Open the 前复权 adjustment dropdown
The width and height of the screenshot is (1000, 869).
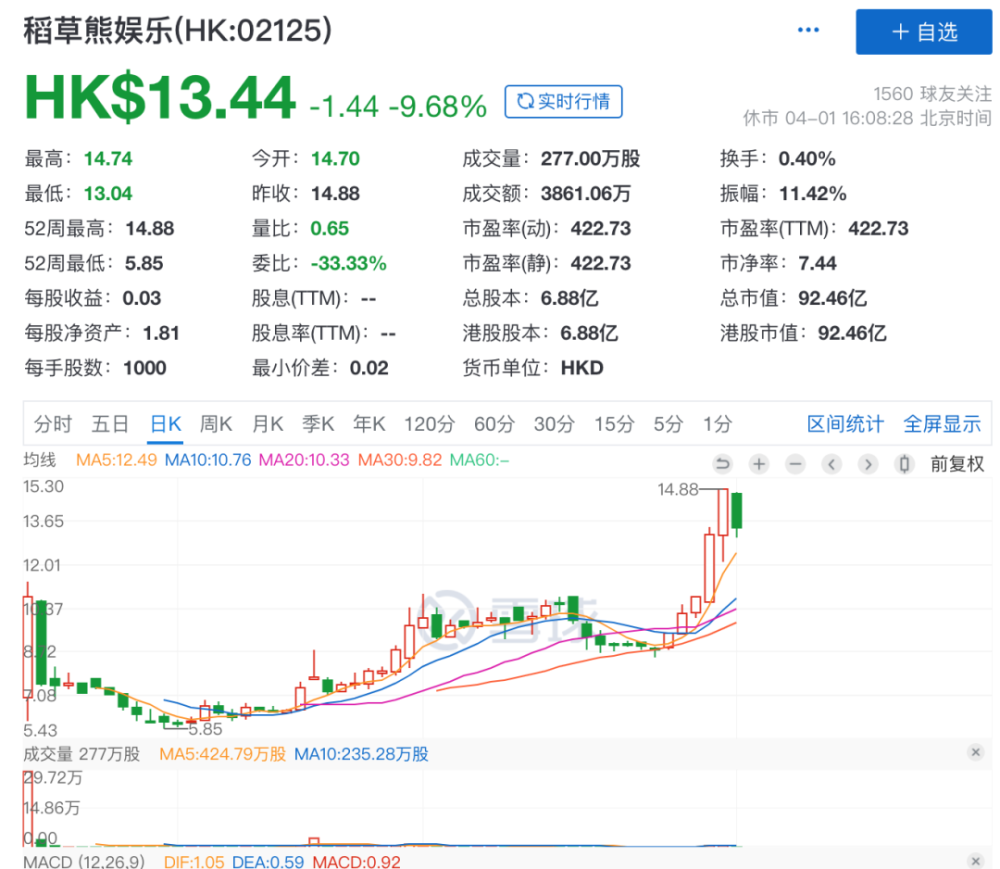(x=957, y=464)
